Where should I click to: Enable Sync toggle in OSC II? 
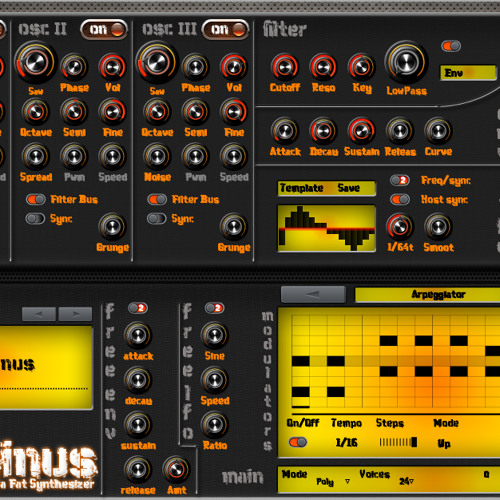35,219
